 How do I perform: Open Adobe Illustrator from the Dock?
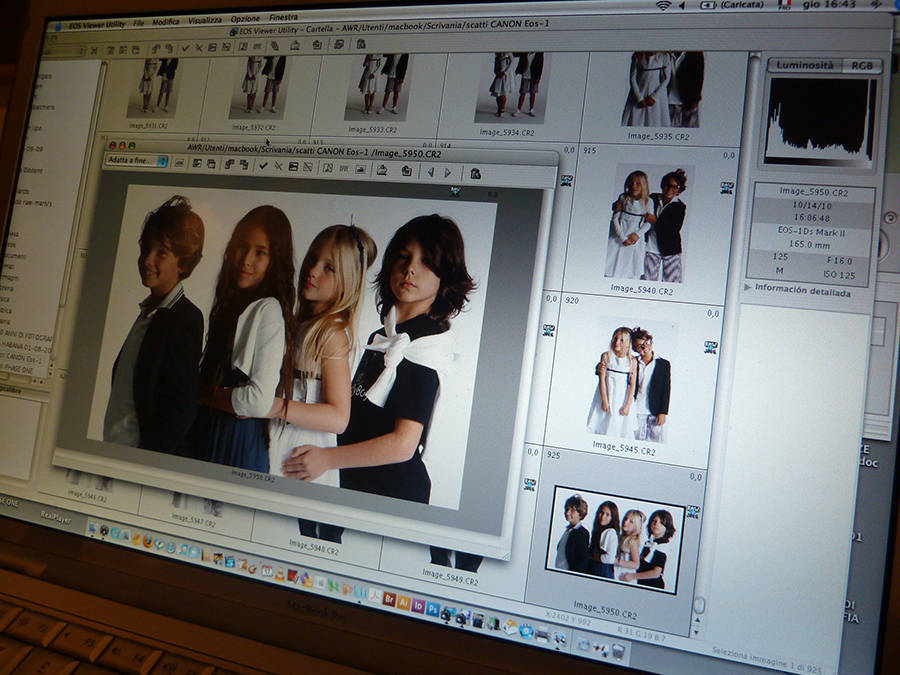coord(404,602)
